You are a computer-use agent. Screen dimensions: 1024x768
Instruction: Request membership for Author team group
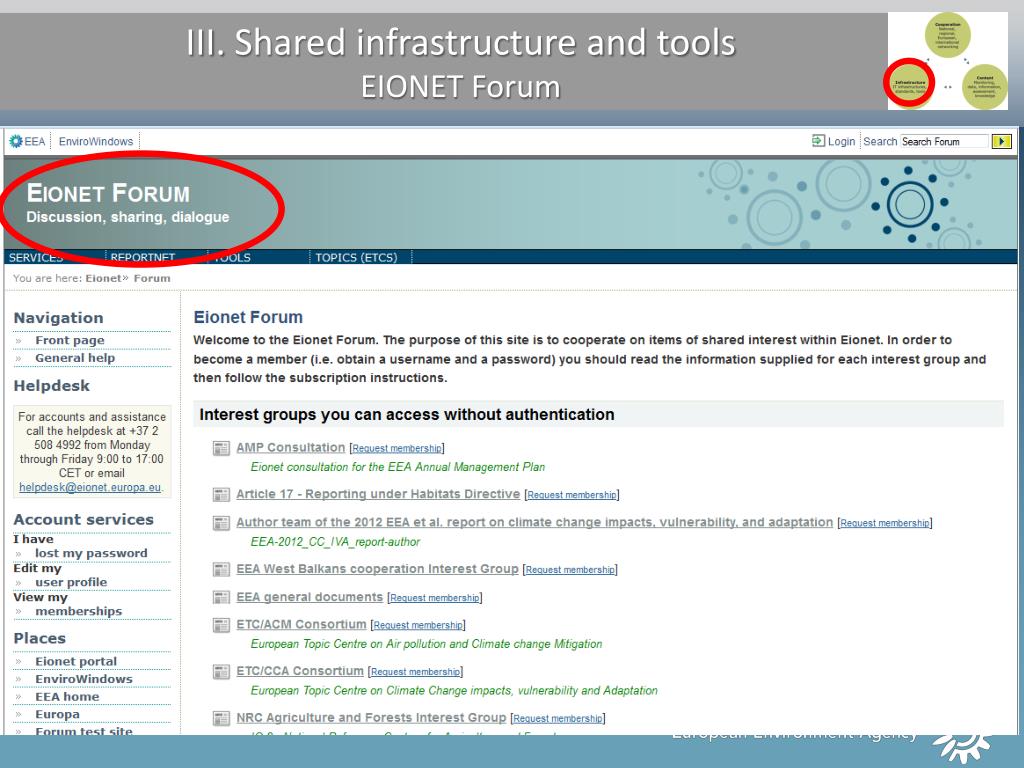885,523
